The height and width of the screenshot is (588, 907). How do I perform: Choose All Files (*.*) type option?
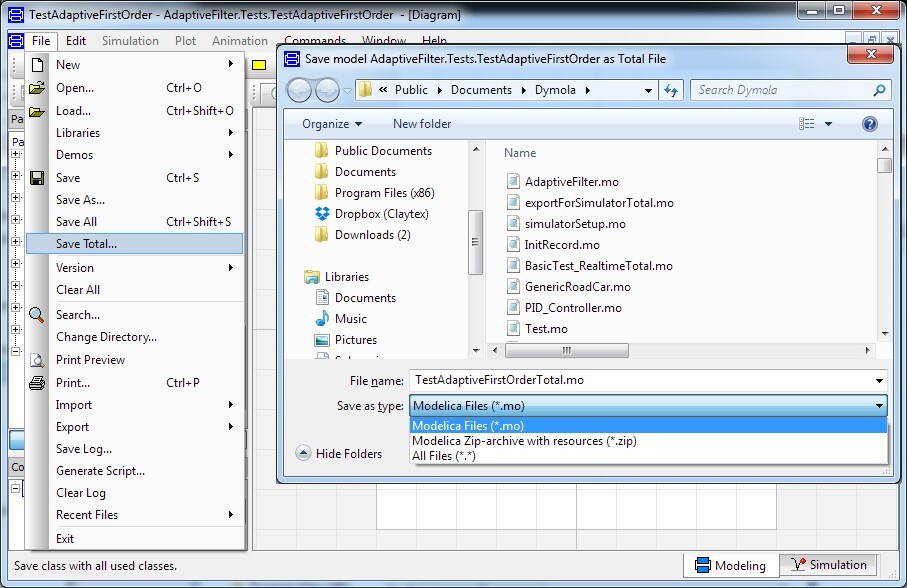click(648, 456)
